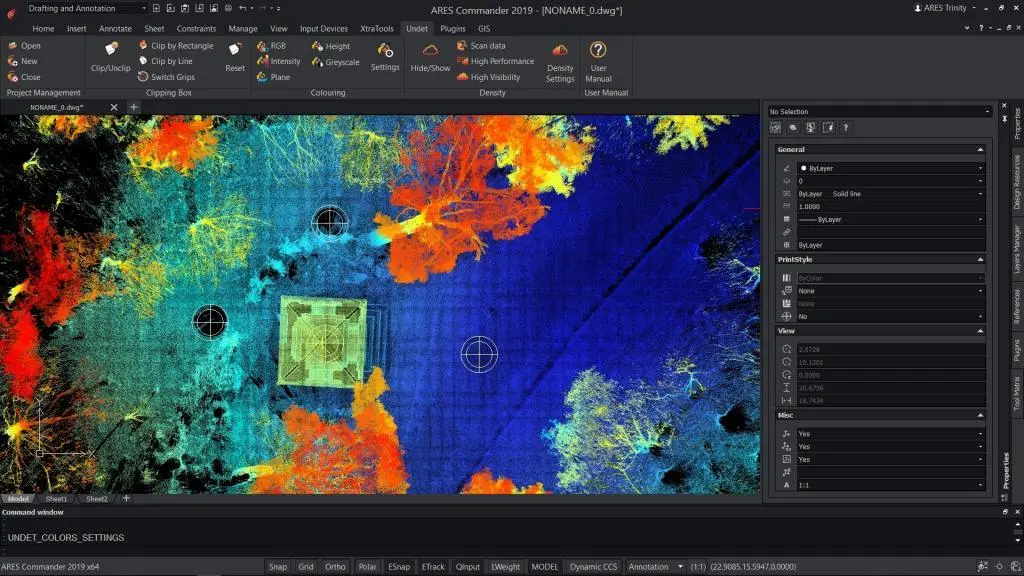1024x576 pixels.
Task: Collapse the View properties section
Action: (x=981, y=330)
